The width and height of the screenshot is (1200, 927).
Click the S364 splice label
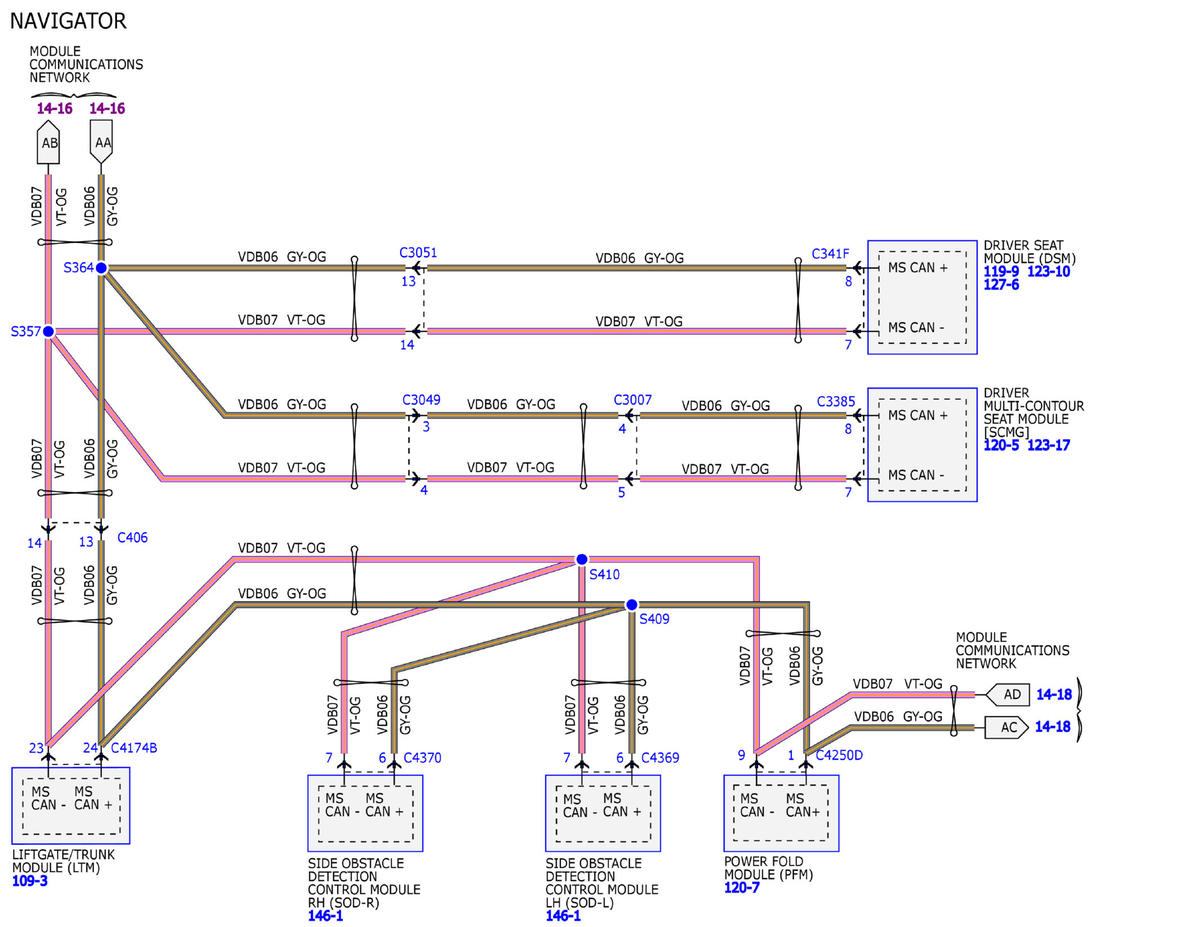(x=77, y=268)
